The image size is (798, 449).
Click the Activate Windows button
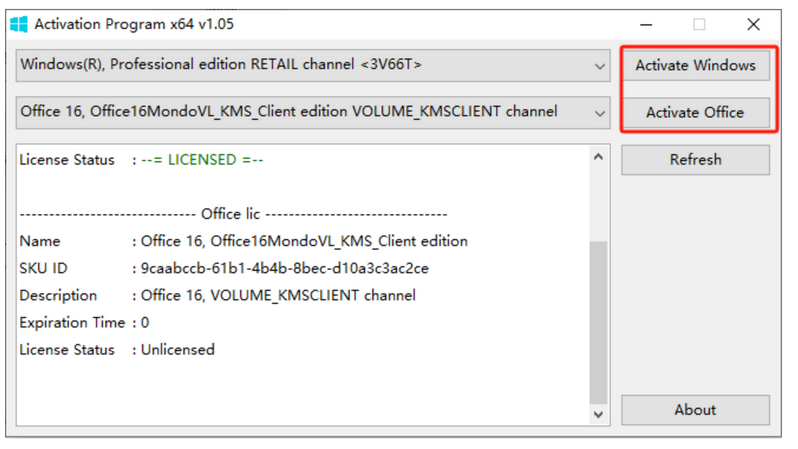(695, 65)
